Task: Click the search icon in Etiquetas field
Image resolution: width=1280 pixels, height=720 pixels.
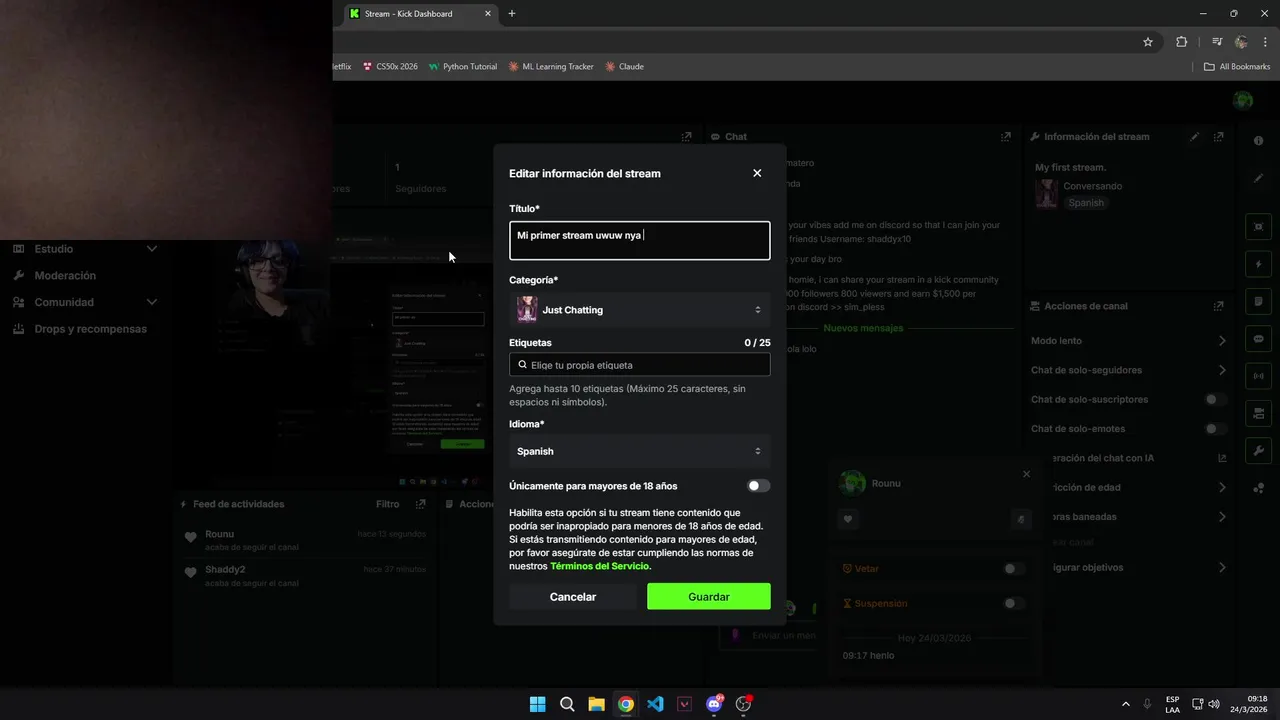Action: (x=522, y=365)
